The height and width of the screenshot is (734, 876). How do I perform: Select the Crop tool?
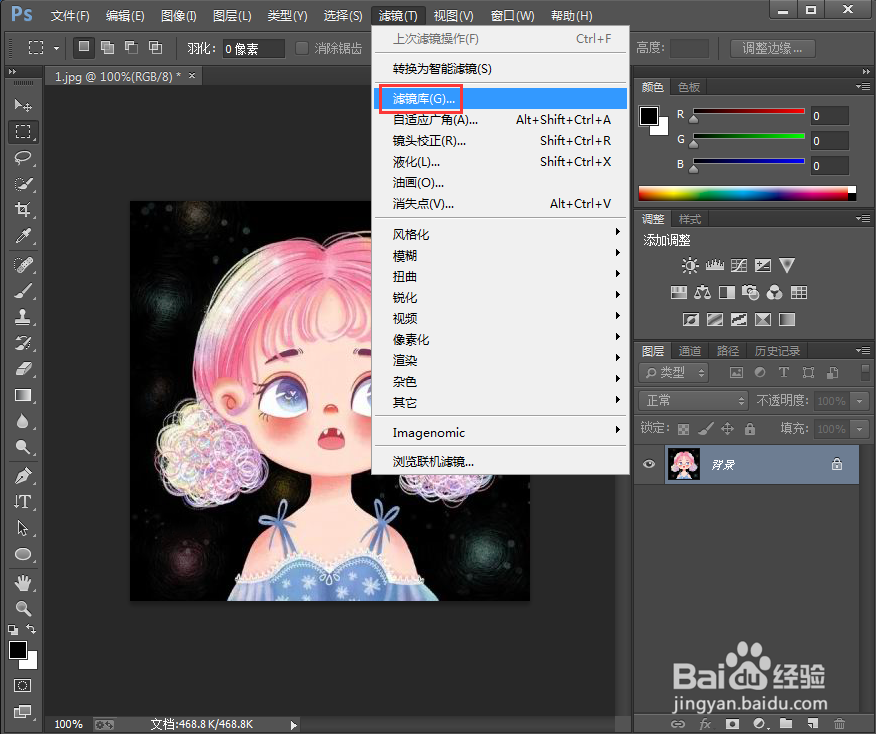click(23, 209)
